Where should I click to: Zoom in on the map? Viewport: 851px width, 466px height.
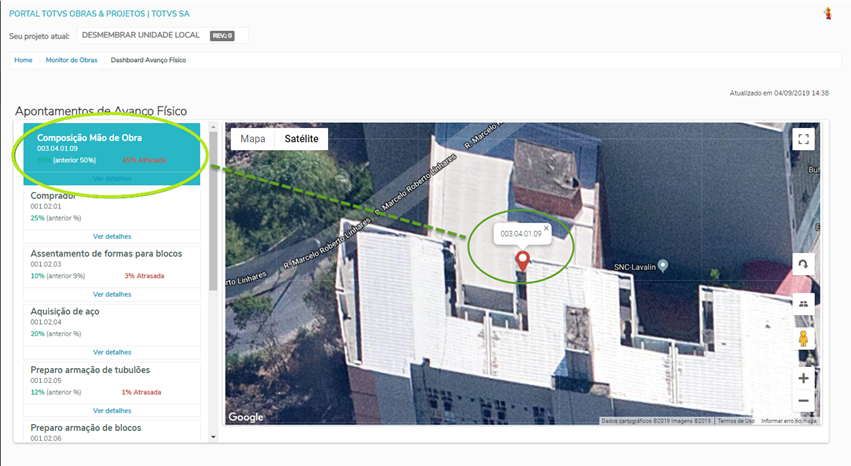click(x=803, y=378)
